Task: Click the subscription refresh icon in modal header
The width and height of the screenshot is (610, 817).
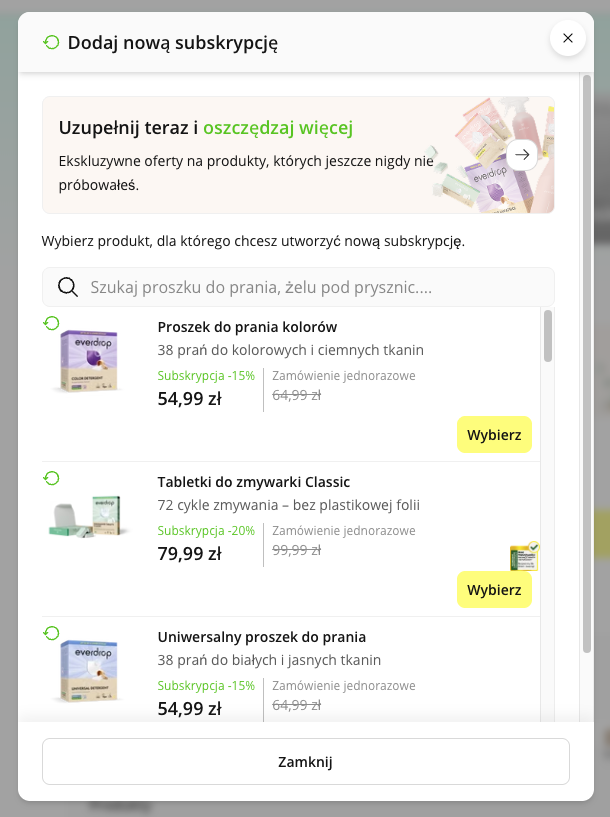Action: 51,42
